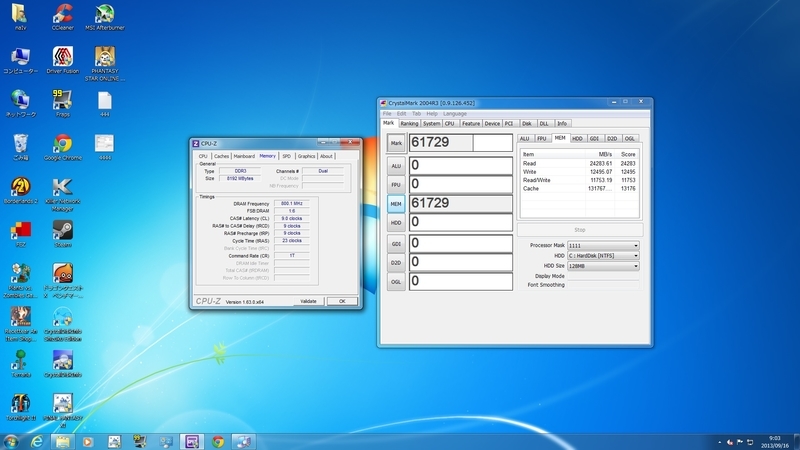Open the Feature tab in CrystalMark
This screenshot has width=800, height=450.
[x=471, y=123]
